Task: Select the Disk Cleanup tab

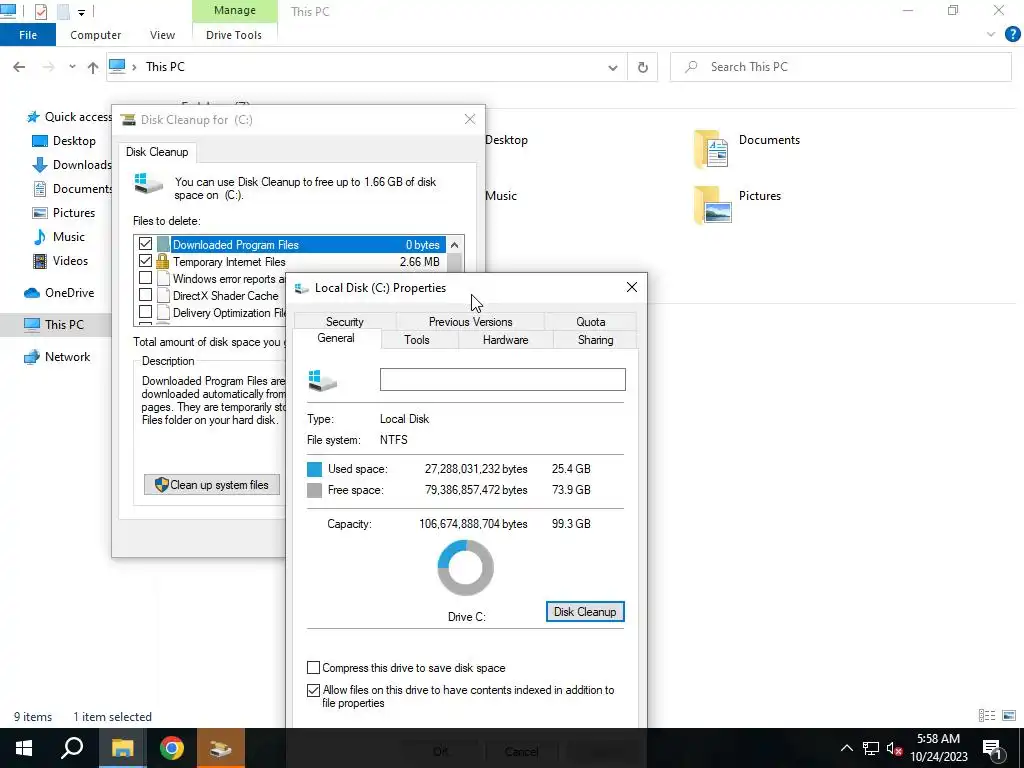Action: (157, 152)
